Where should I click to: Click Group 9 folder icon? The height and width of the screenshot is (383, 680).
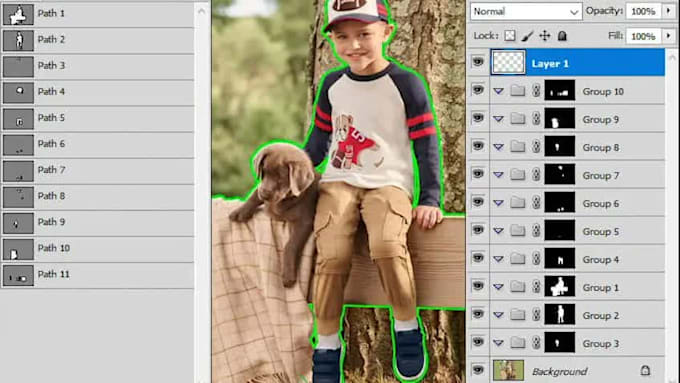517,118
